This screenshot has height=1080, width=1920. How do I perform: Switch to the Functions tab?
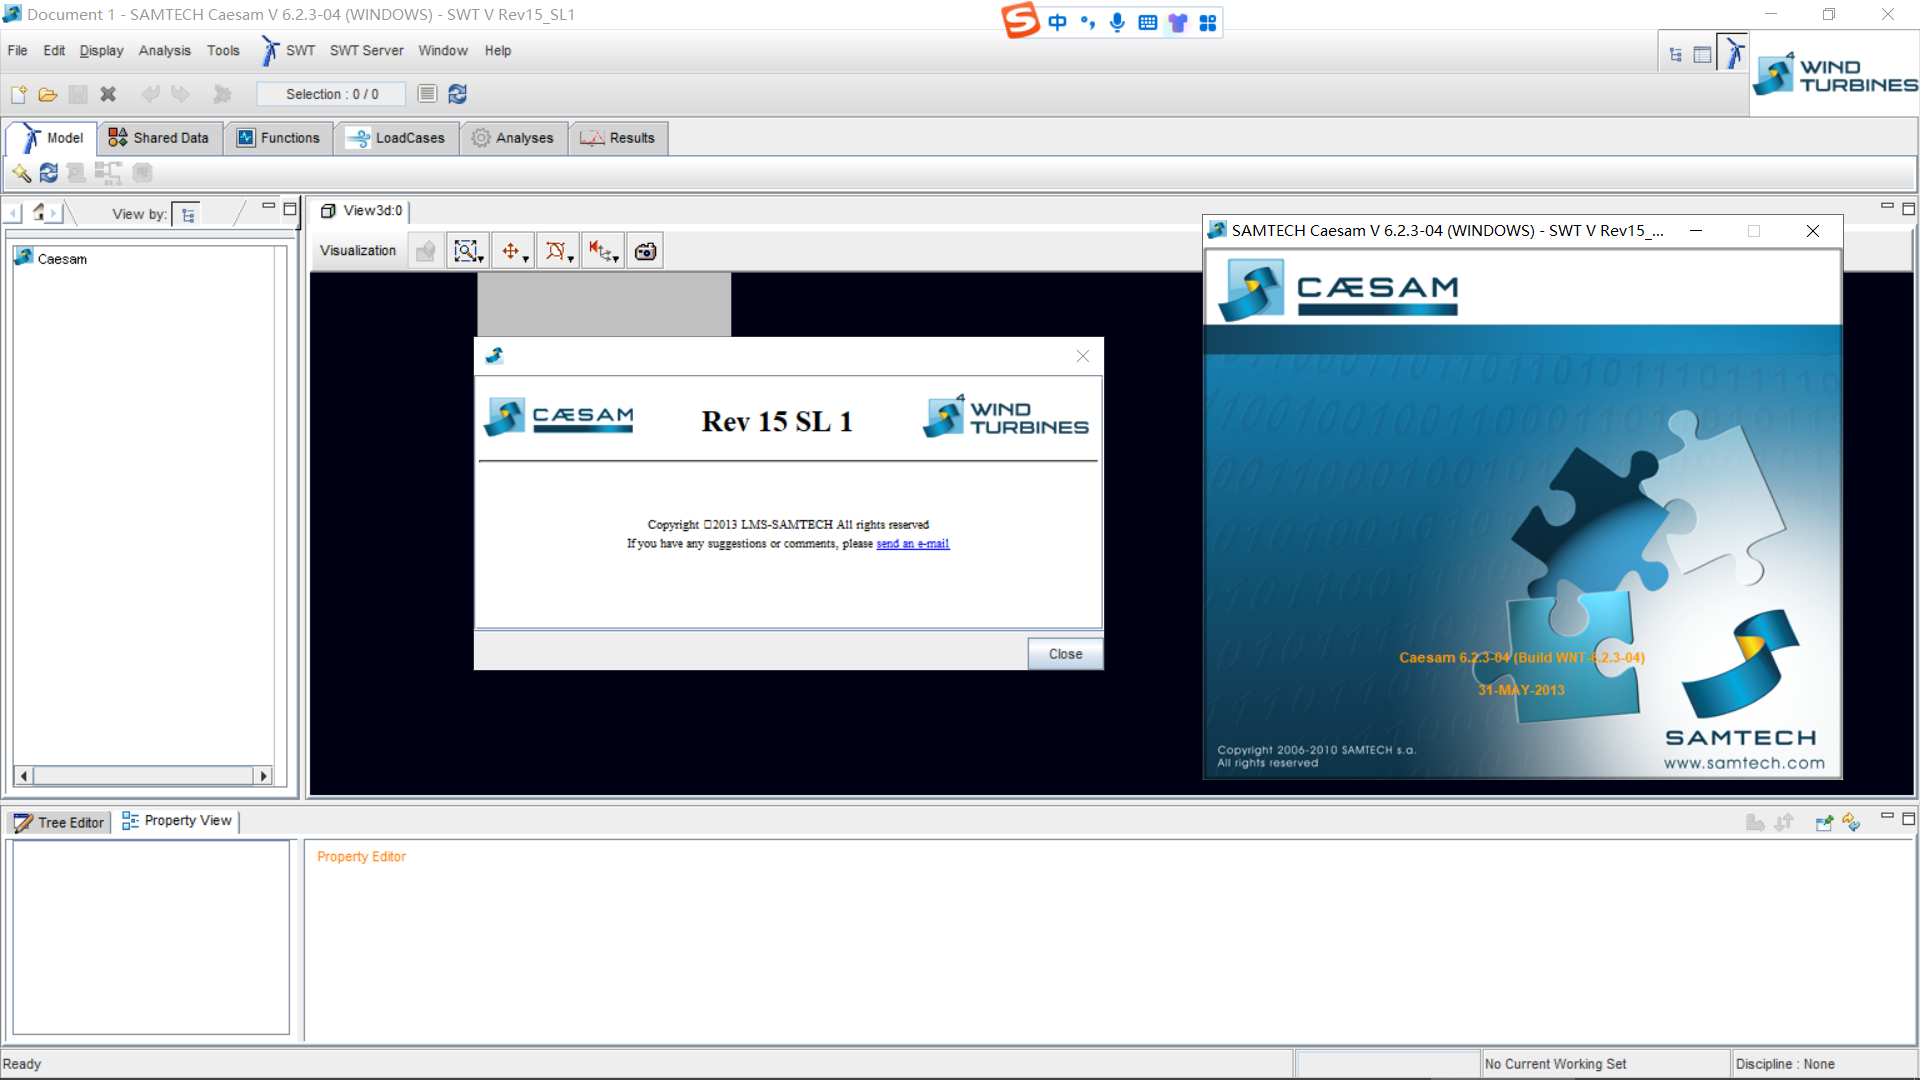click(x=279, y=138)
